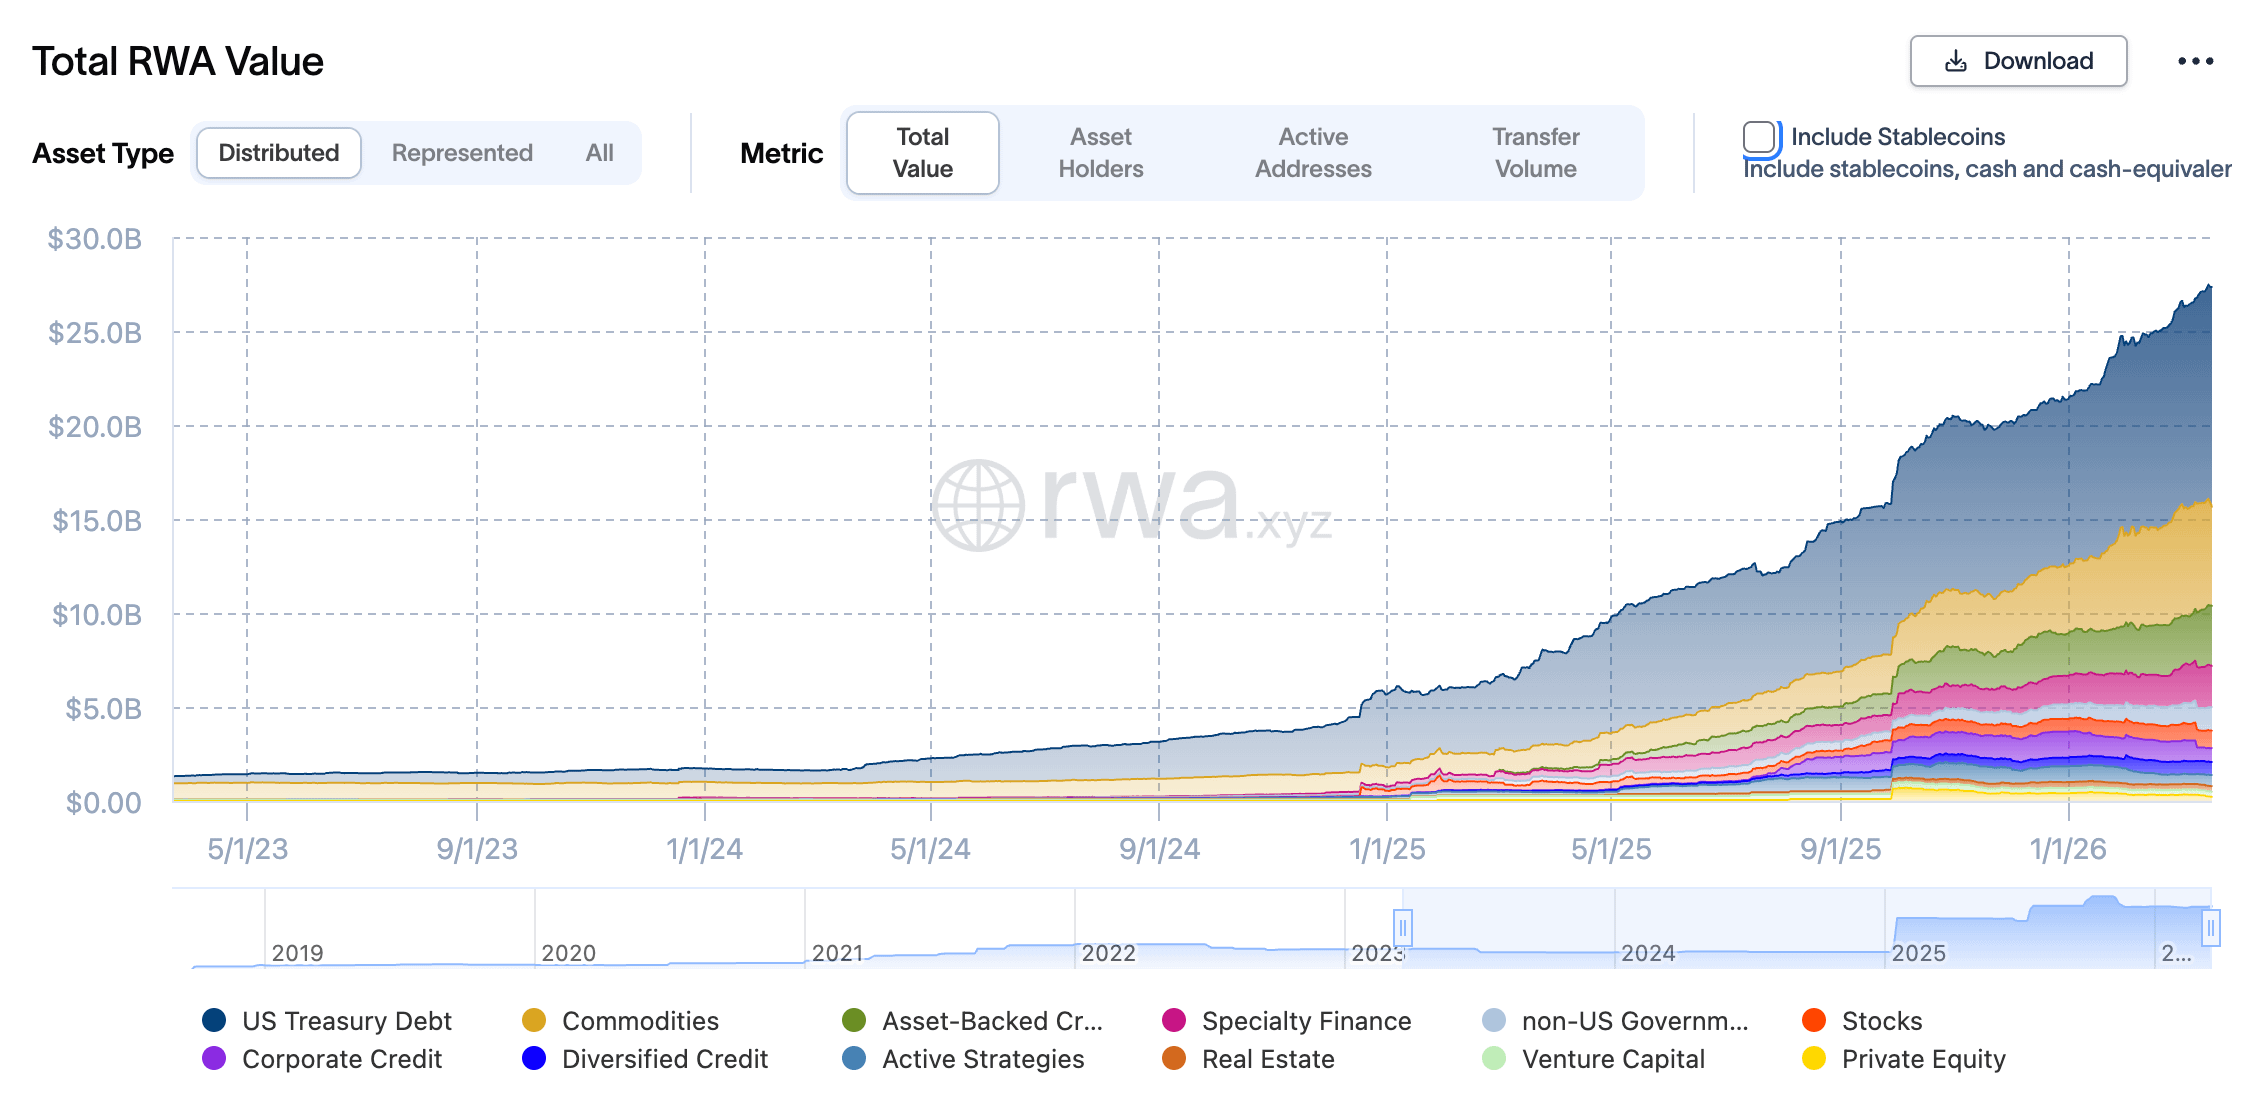
Task: Enable the Include Stablecoins checkbox
Action: [x=1759, y=137]
